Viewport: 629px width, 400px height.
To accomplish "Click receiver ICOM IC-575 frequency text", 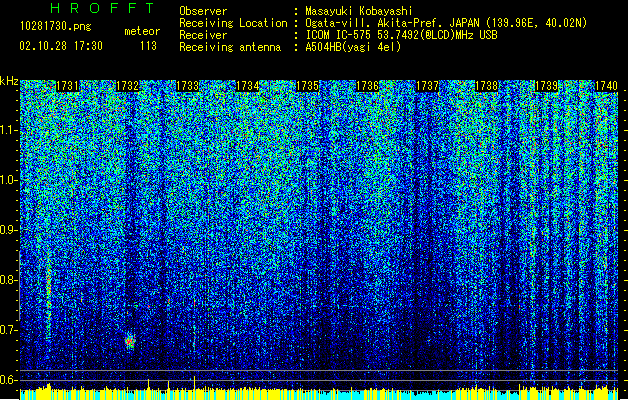I will pos(401,35).
